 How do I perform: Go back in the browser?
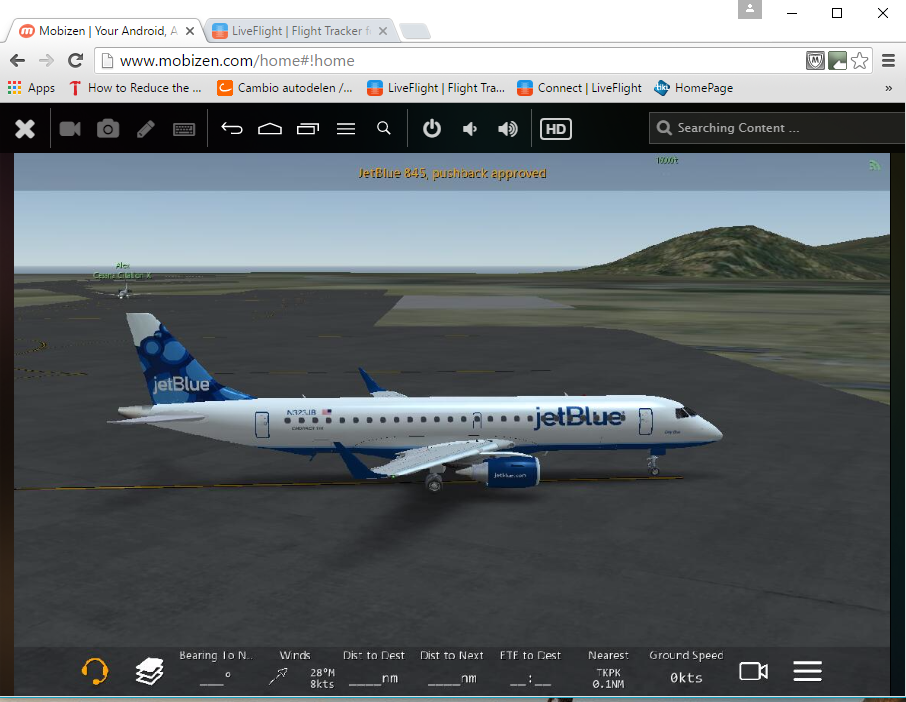pos(17,60)
